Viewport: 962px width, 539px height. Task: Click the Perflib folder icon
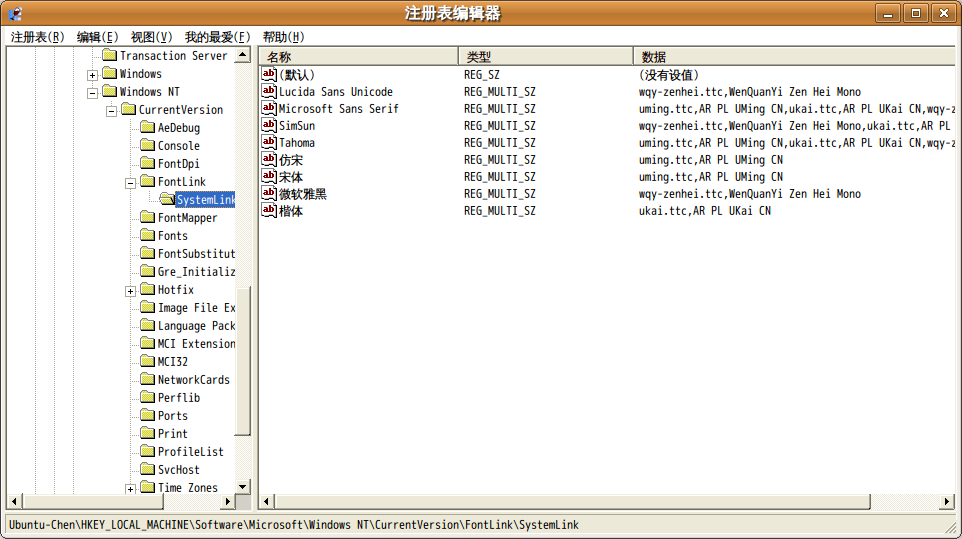[147, 397]
